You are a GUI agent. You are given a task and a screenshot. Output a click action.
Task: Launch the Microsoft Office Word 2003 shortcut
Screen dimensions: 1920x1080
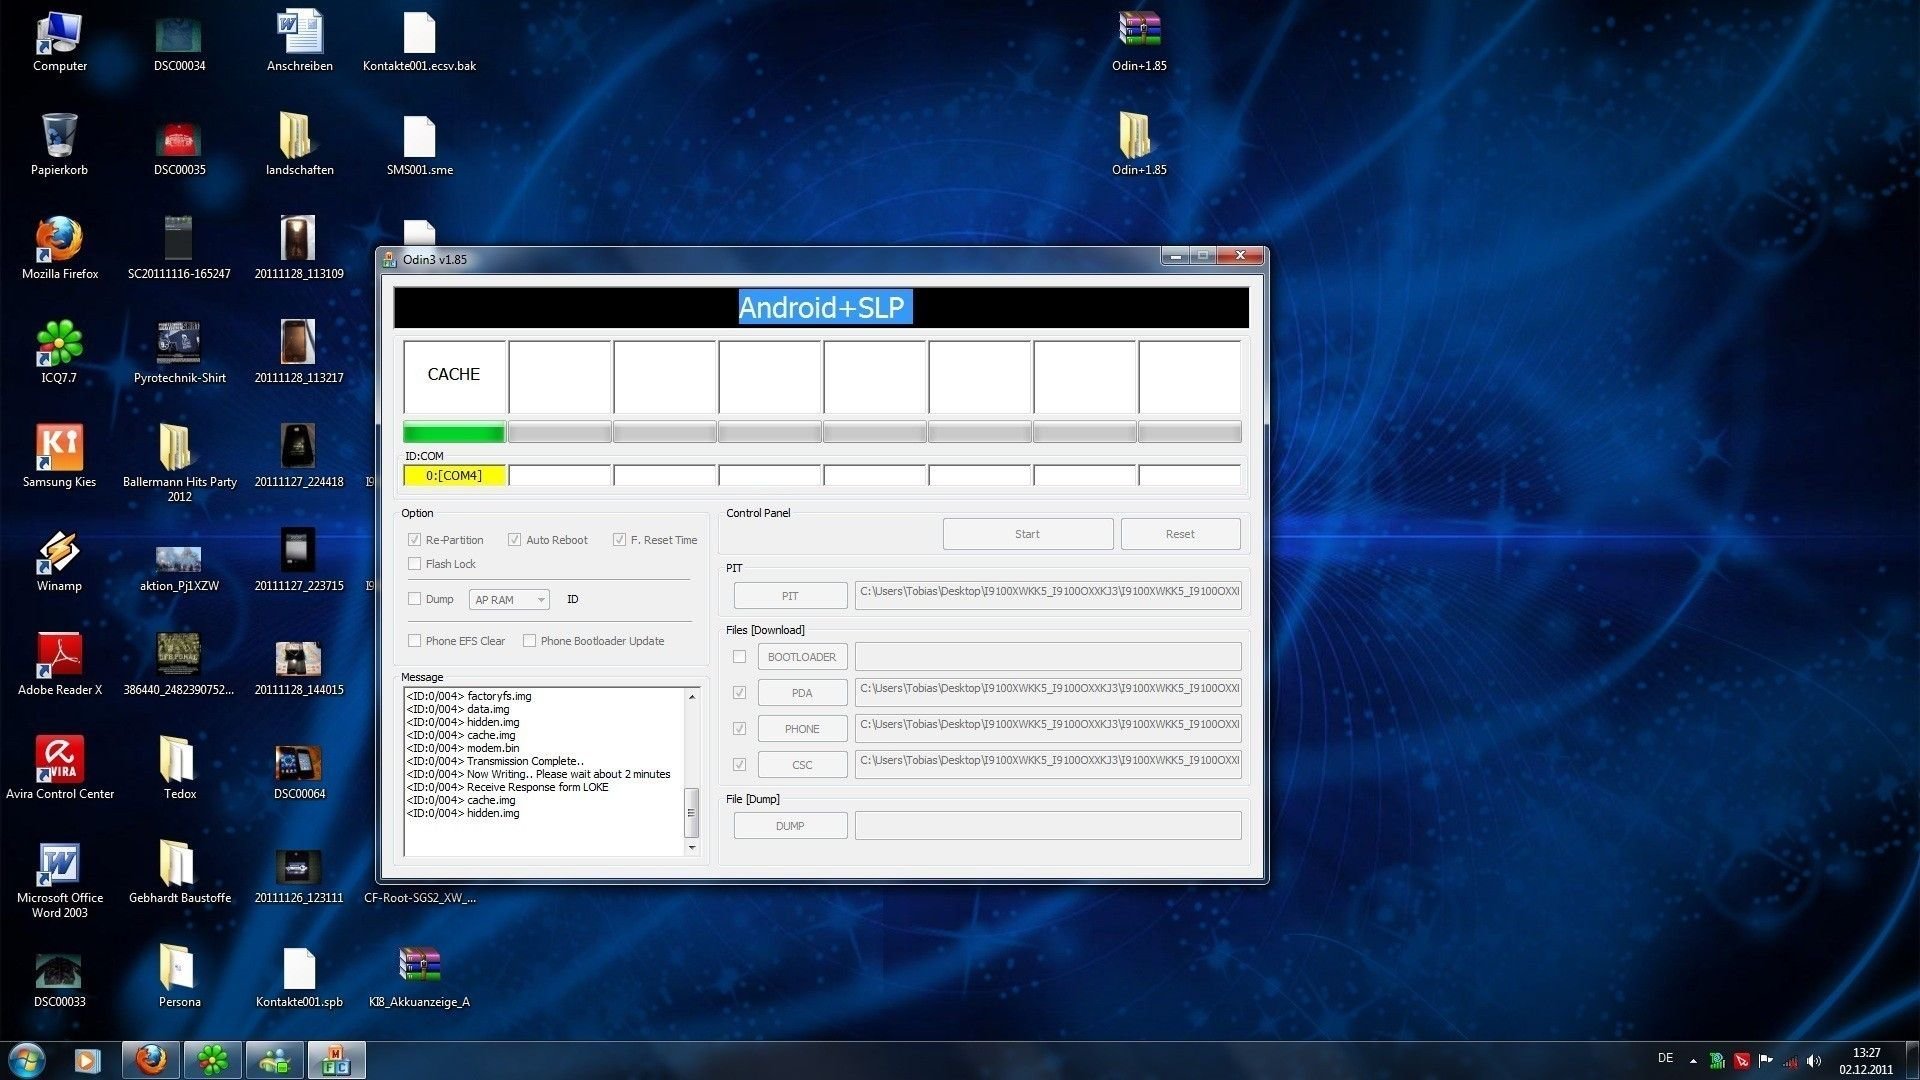tap(59, 880)
